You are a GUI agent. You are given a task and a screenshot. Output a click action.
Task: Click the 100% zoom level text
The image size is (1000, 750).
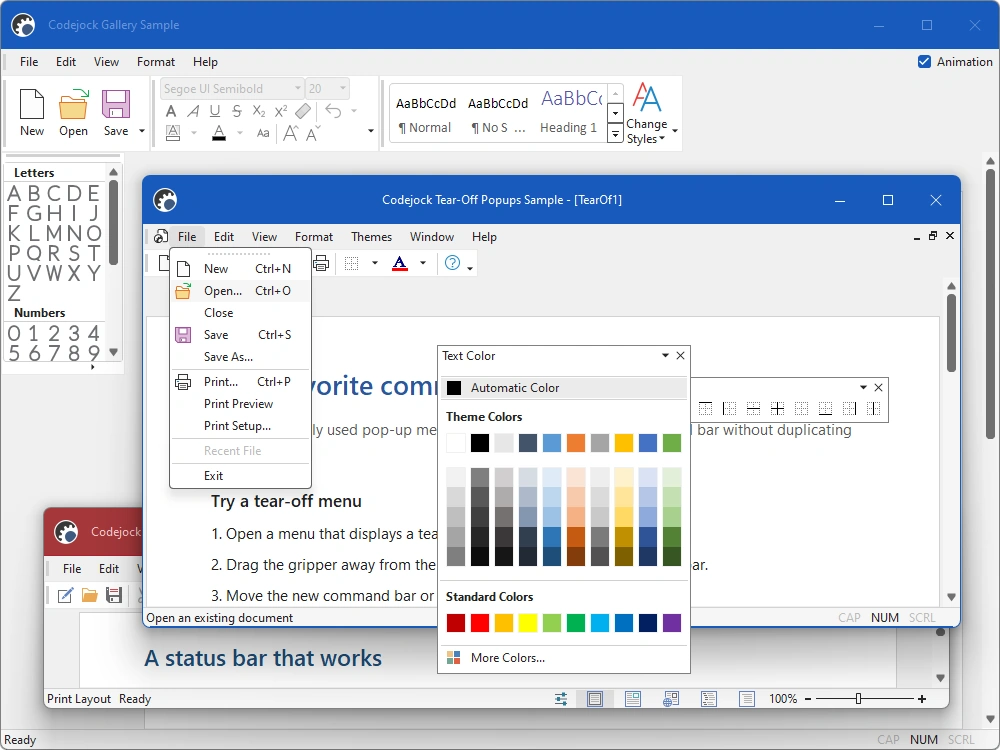pyautogui.click(x=783, y=699)
